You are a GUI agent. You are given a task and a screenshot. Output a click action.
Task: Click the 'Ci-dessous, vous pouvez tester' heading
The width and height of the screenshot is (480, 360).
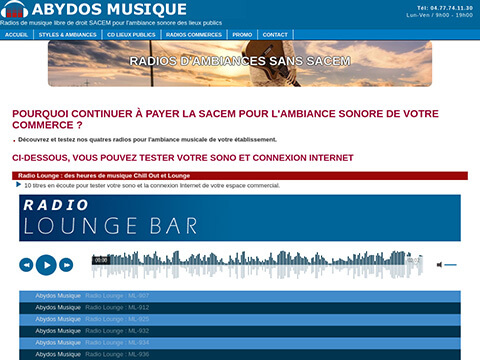click(x=183, y=158)
